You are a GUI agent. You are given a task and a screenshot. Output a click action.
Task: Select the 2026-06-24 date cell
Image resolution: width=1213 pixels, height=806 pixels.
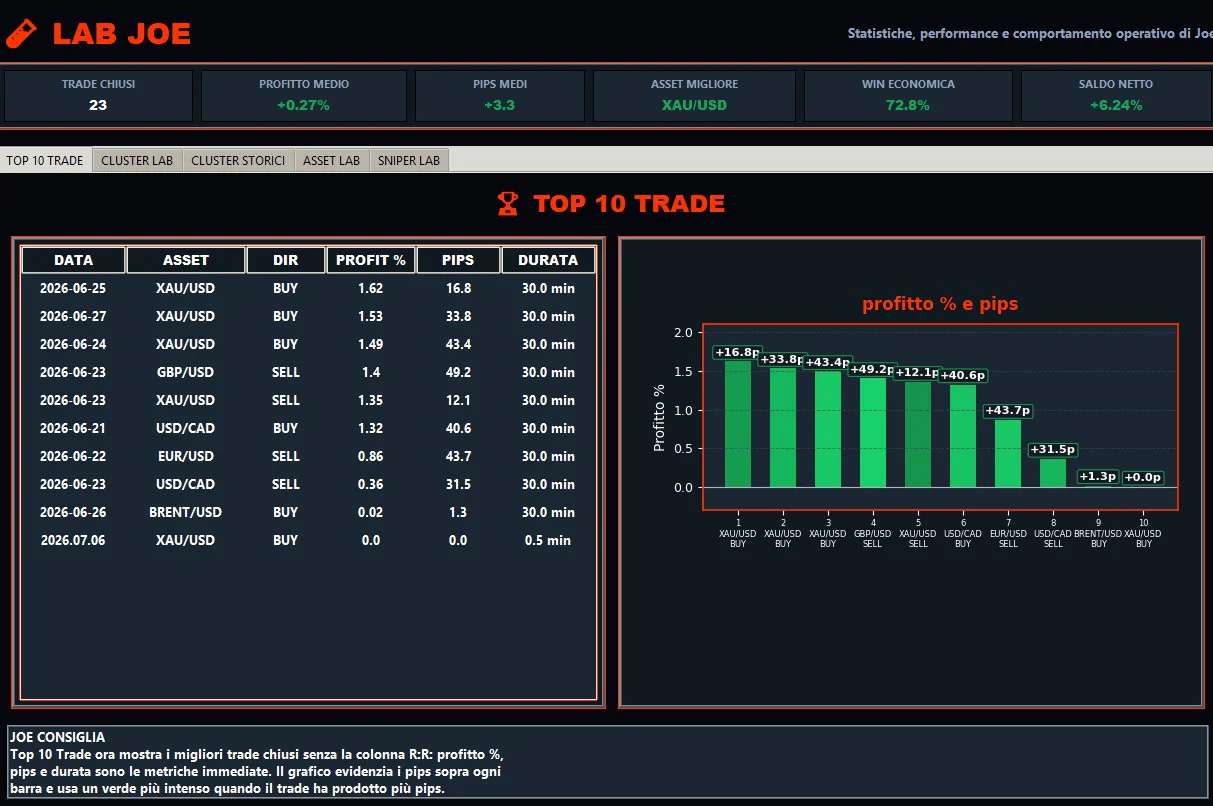click(73, 344)
